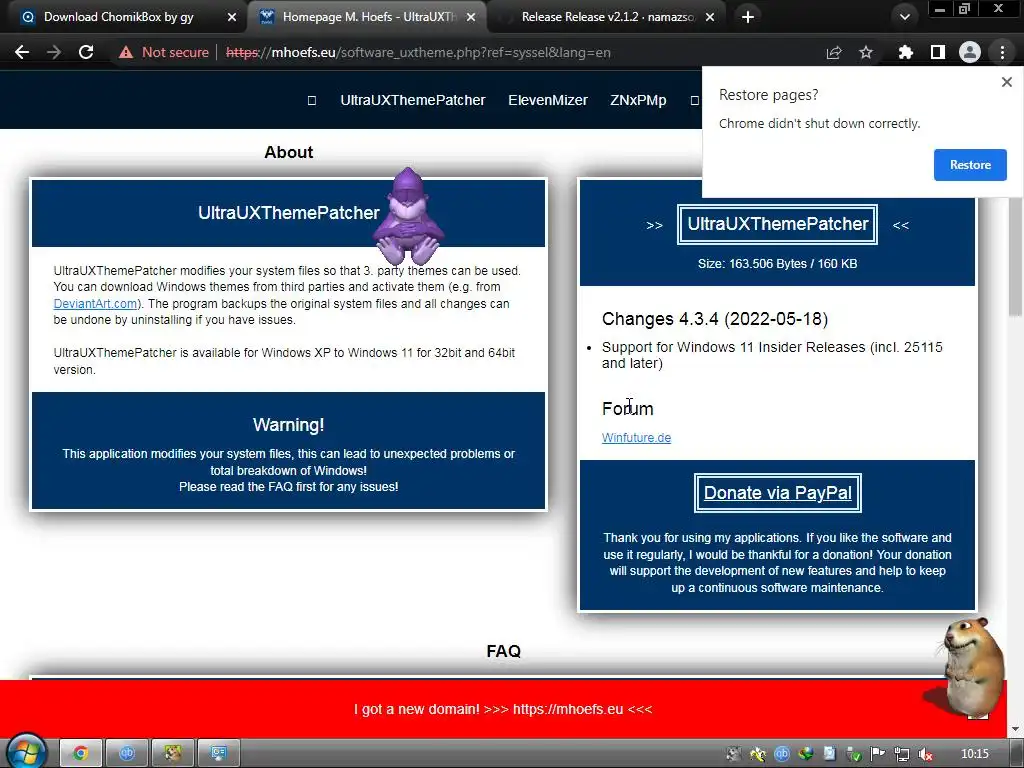1024x768 pixels.
Task: Click the 'FAQ' section heading
Action: 504,651
